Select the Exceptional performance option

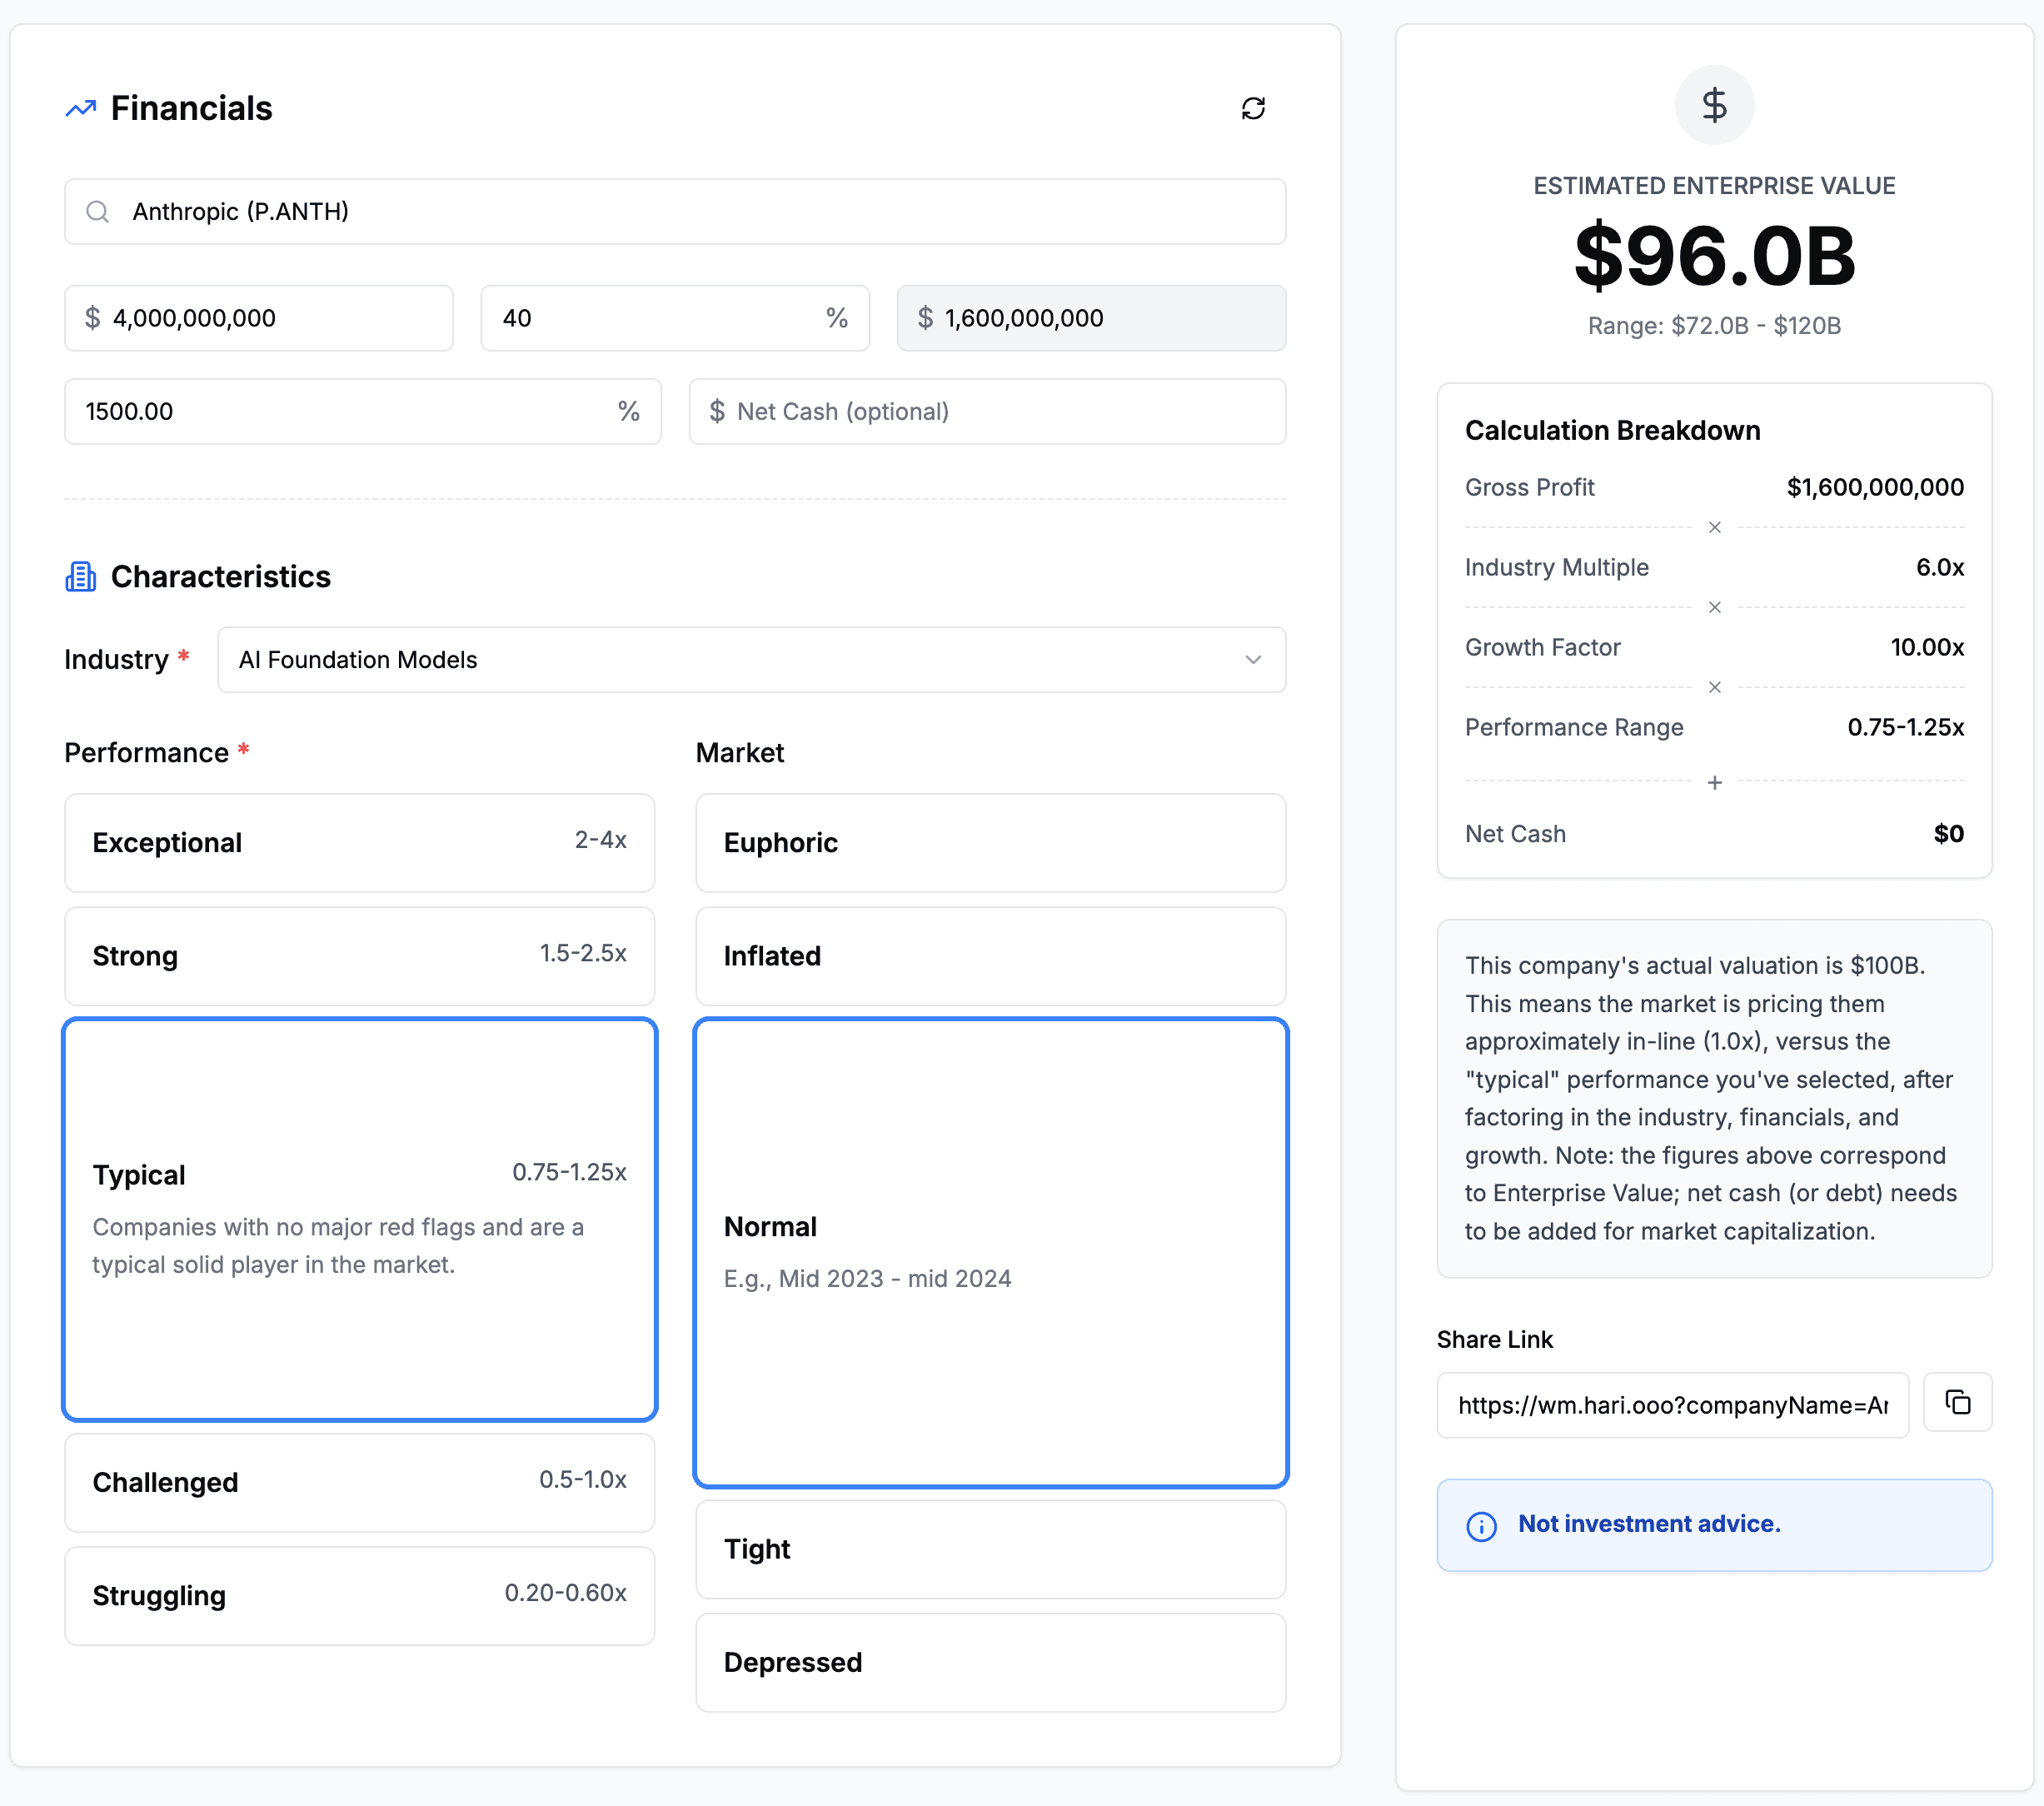(359, 843)
